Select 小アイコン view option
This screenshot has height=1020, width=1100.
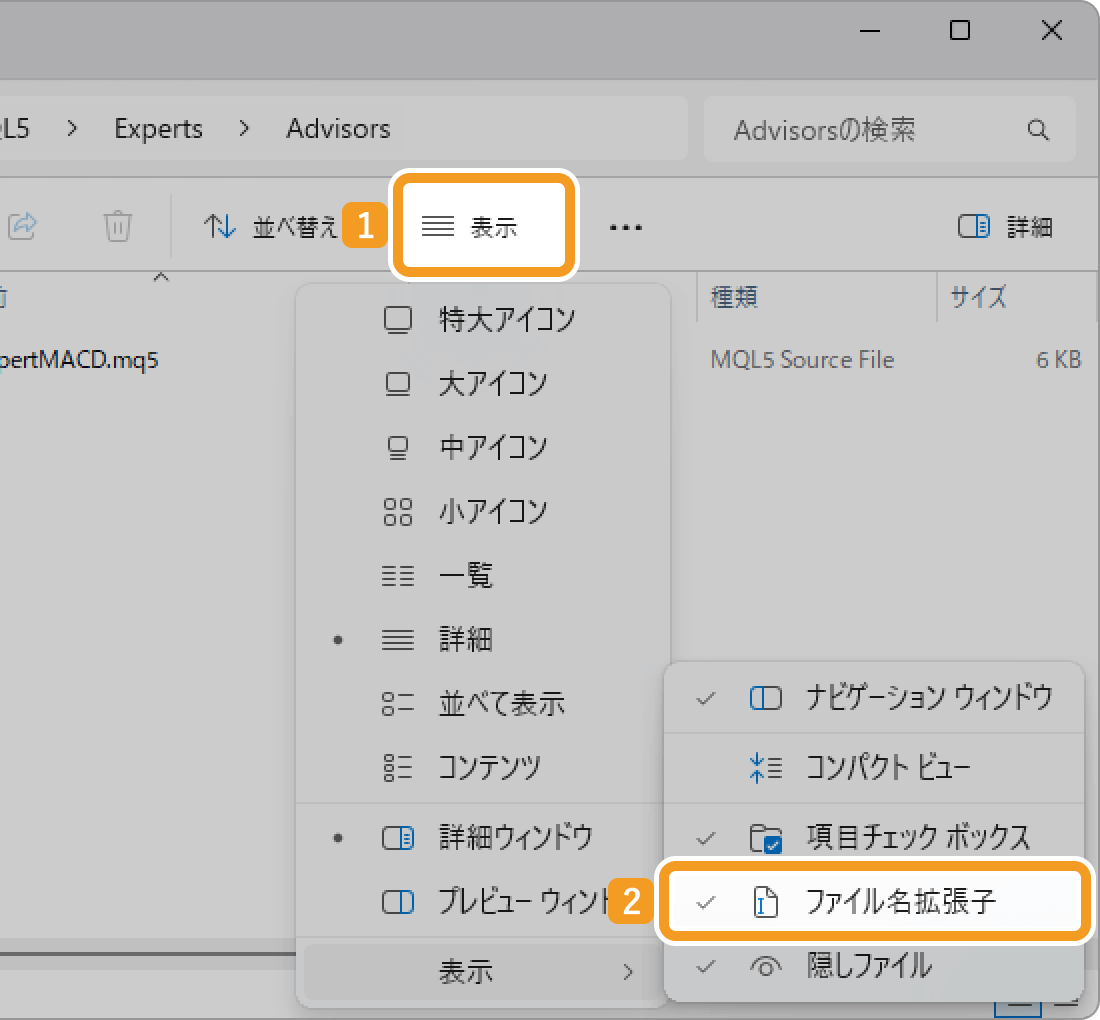click(483, 511)
